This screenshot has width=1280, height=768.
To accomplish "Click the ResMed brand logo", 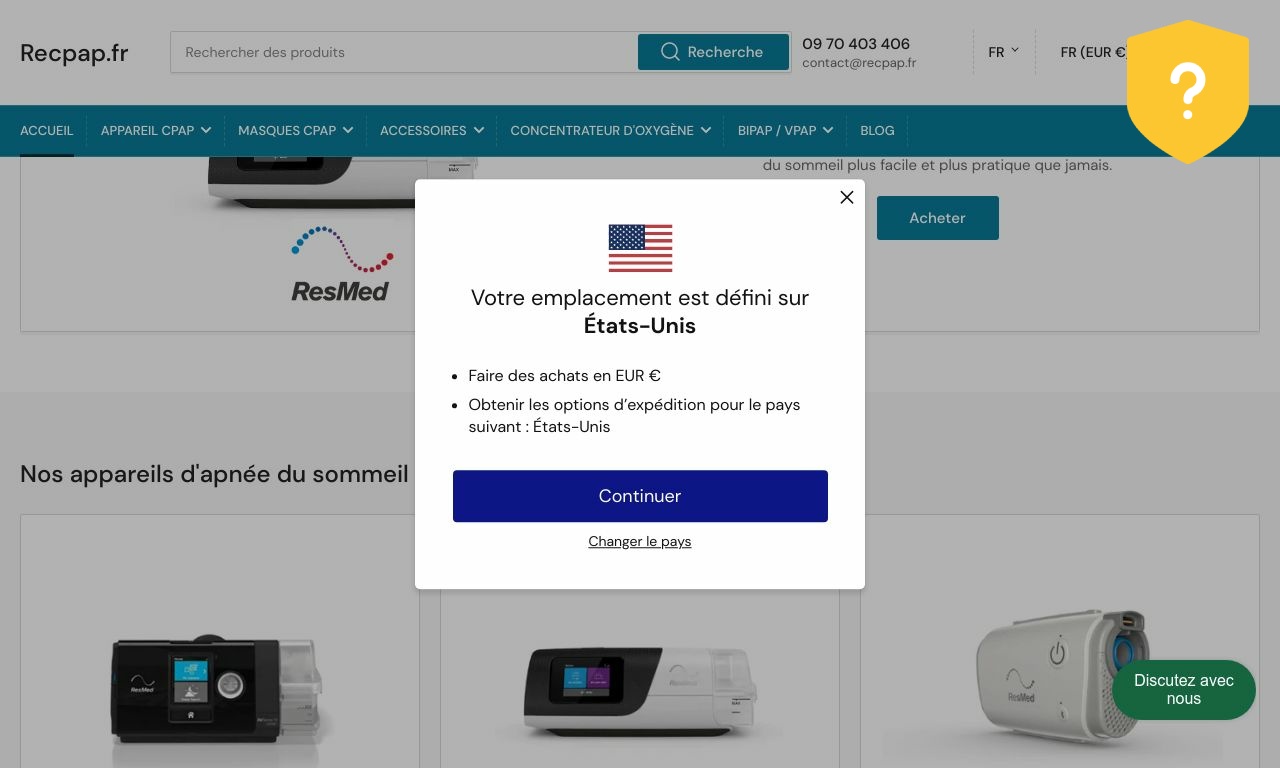I will pos(341,265).
